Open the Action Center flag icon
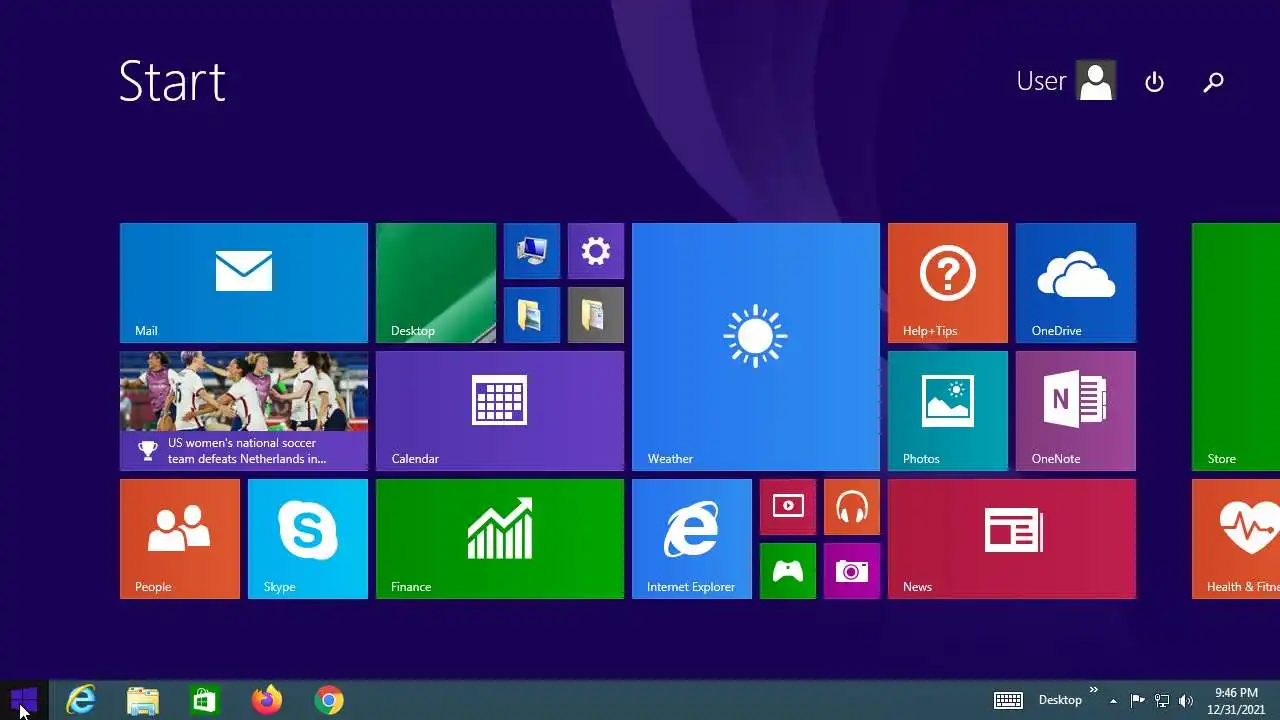 pyautogui.click(x=1137, y=700)
